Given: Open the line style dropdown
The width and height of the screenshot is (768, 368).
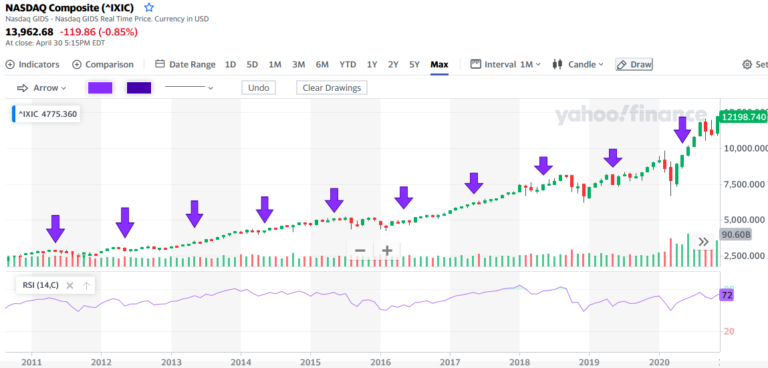Looking at the screenshot, I should [189, 88].
